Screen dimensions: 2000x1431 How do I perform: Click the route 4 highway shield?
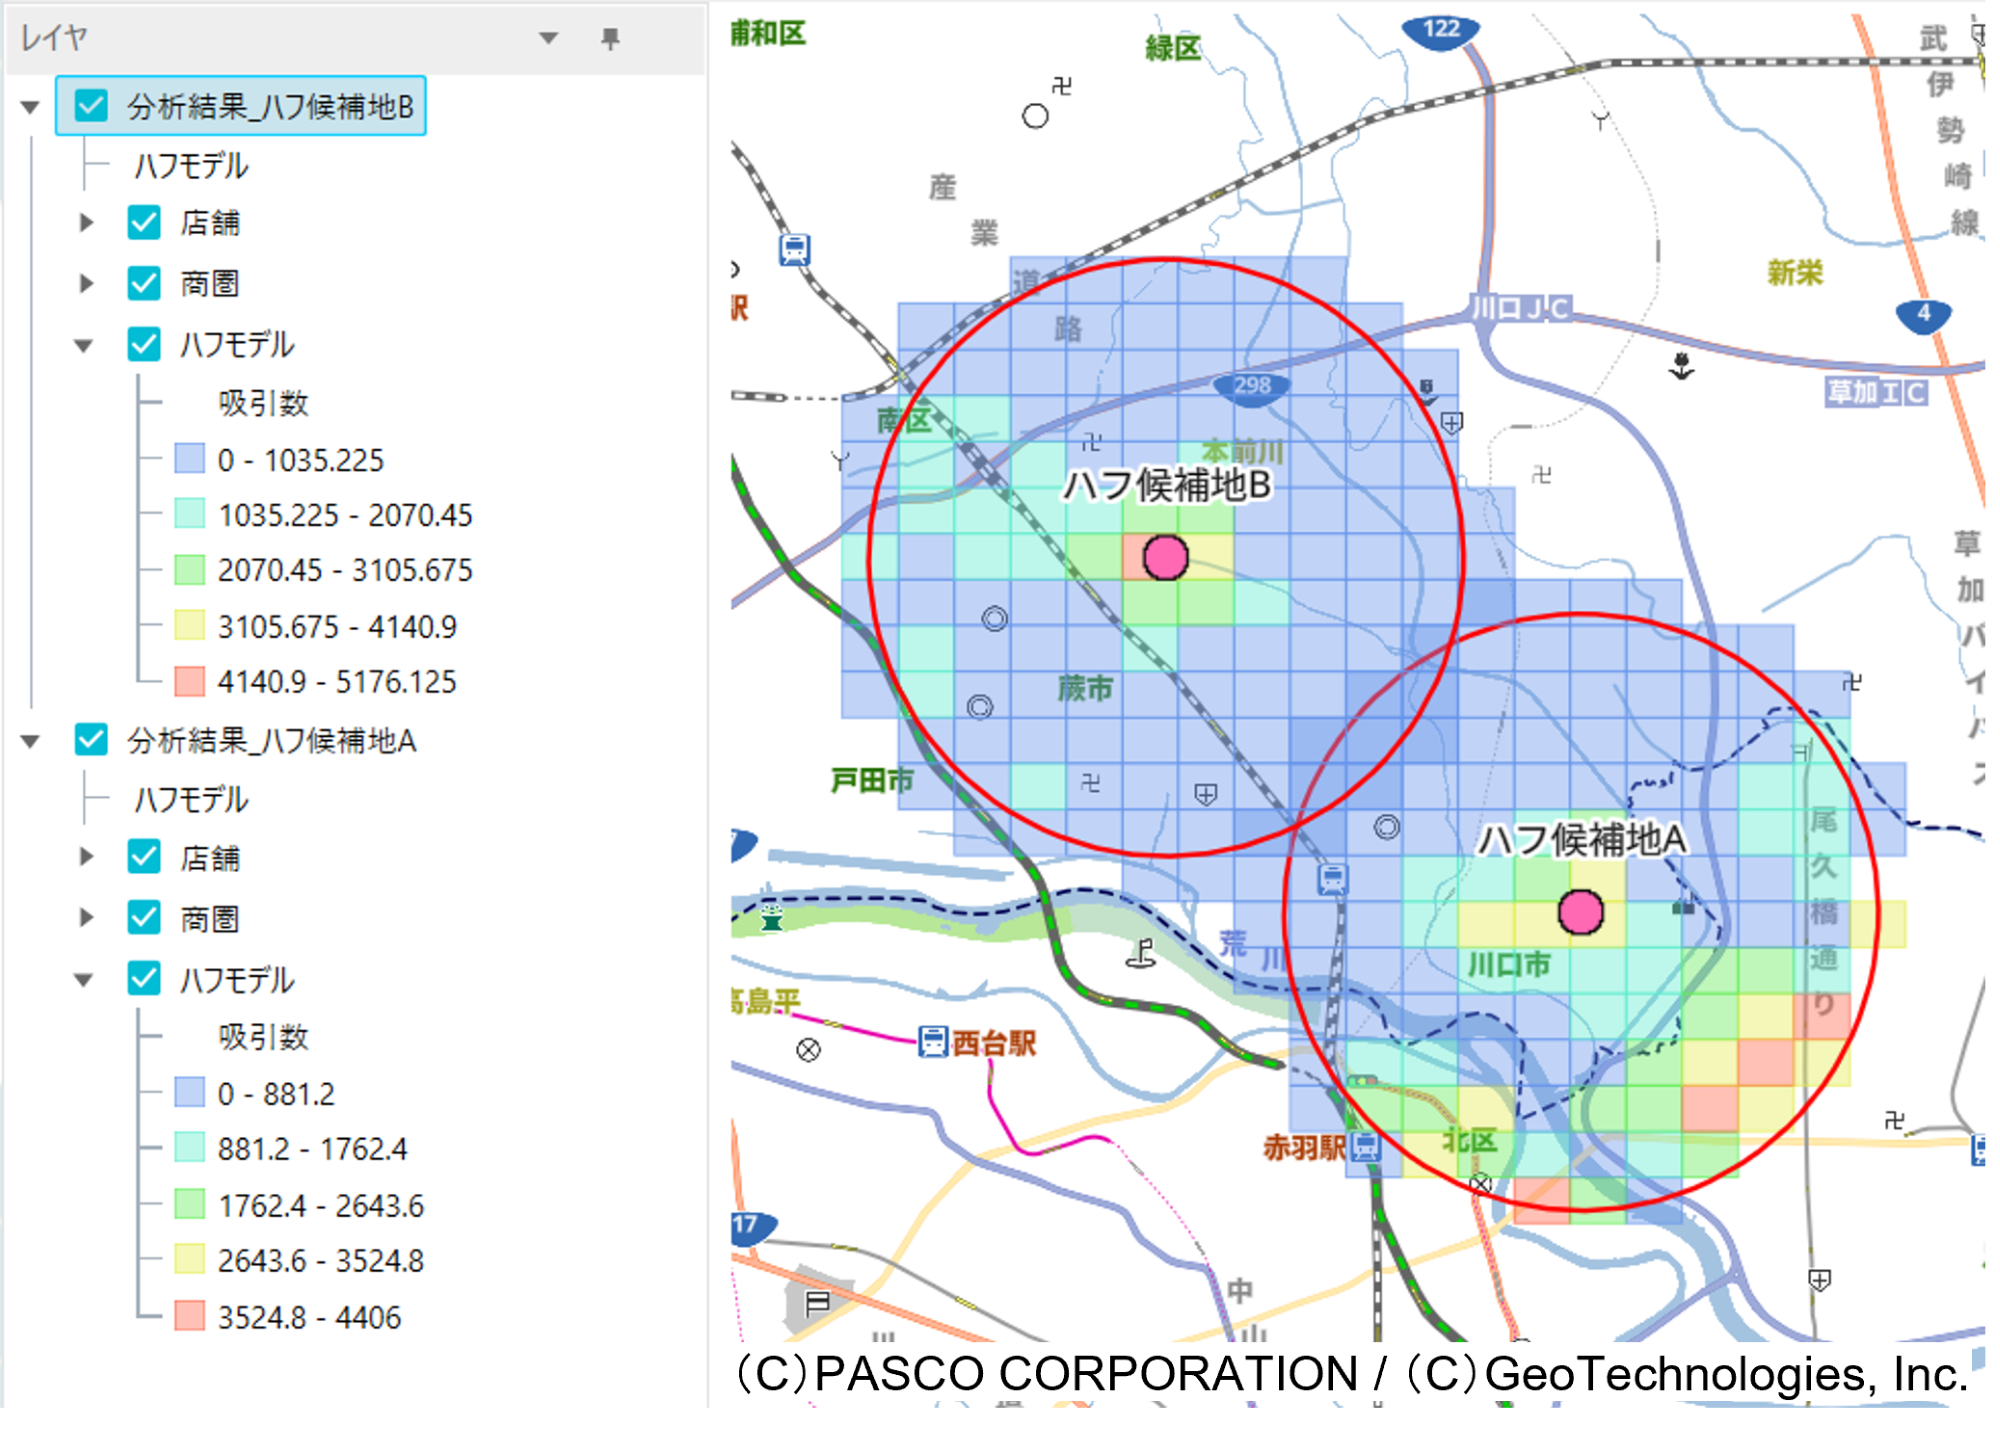point(1923,314)
